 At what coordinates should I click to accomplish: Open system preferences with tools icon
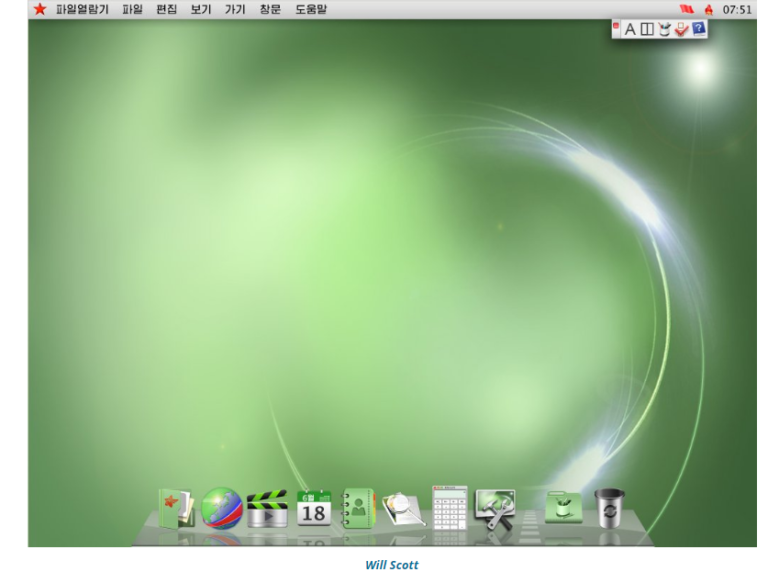[495, 507]
